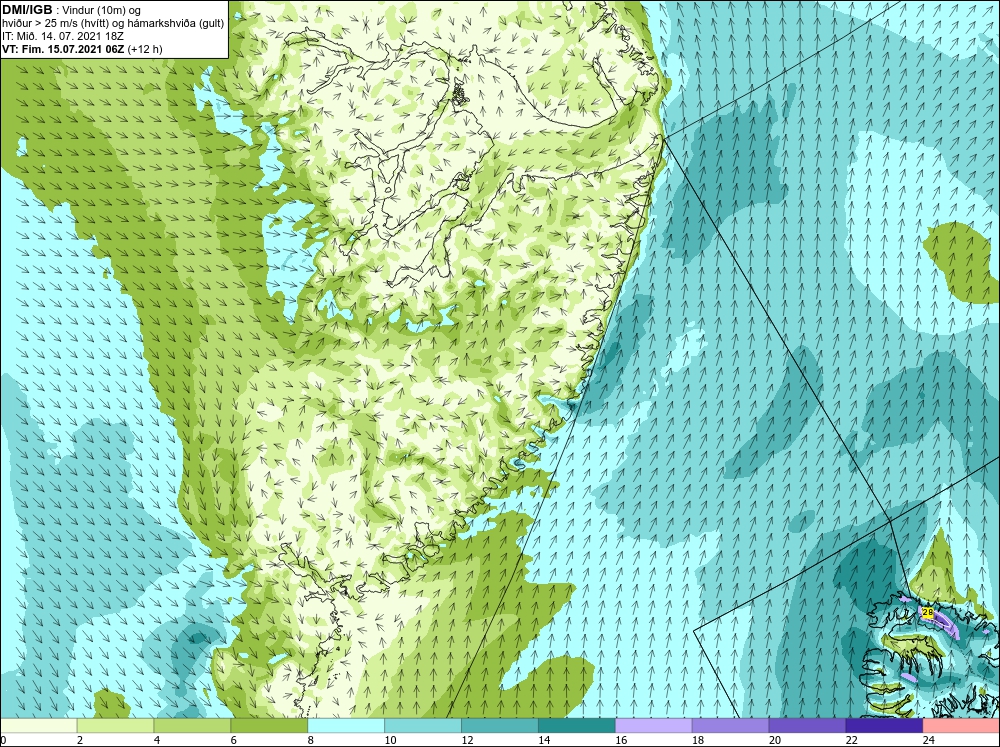
Task: Click the pale yellow 0–2 m/s legend swatch
Action: (38, 726)
